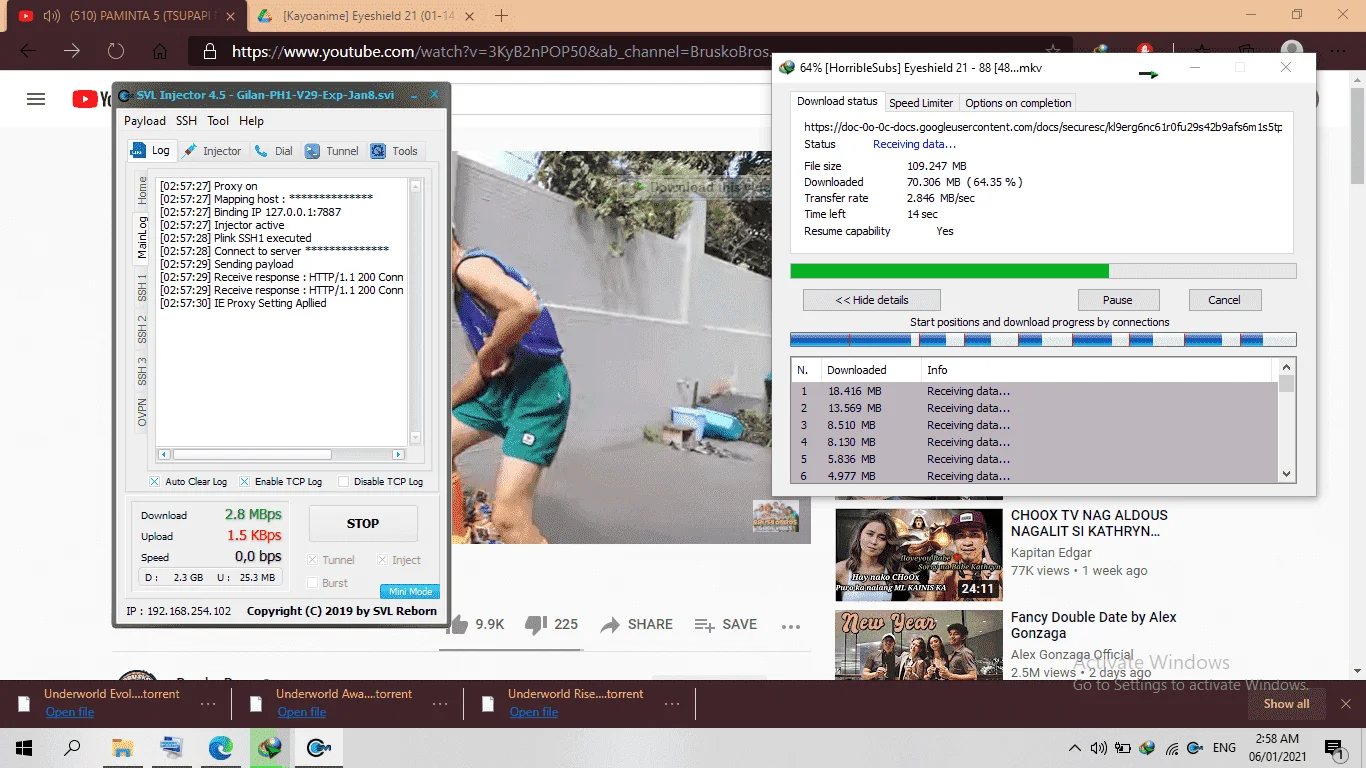Open options for Underworld Evol torrent download
Viewport: 1366px width, 768px height.
point(208,703)
